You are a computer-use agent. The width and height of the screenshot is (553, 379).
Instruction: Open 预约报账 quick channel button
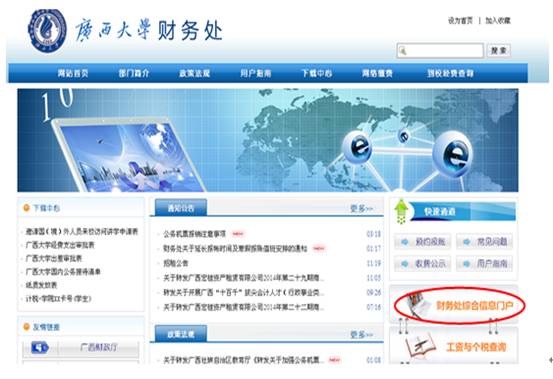point(423,242)
